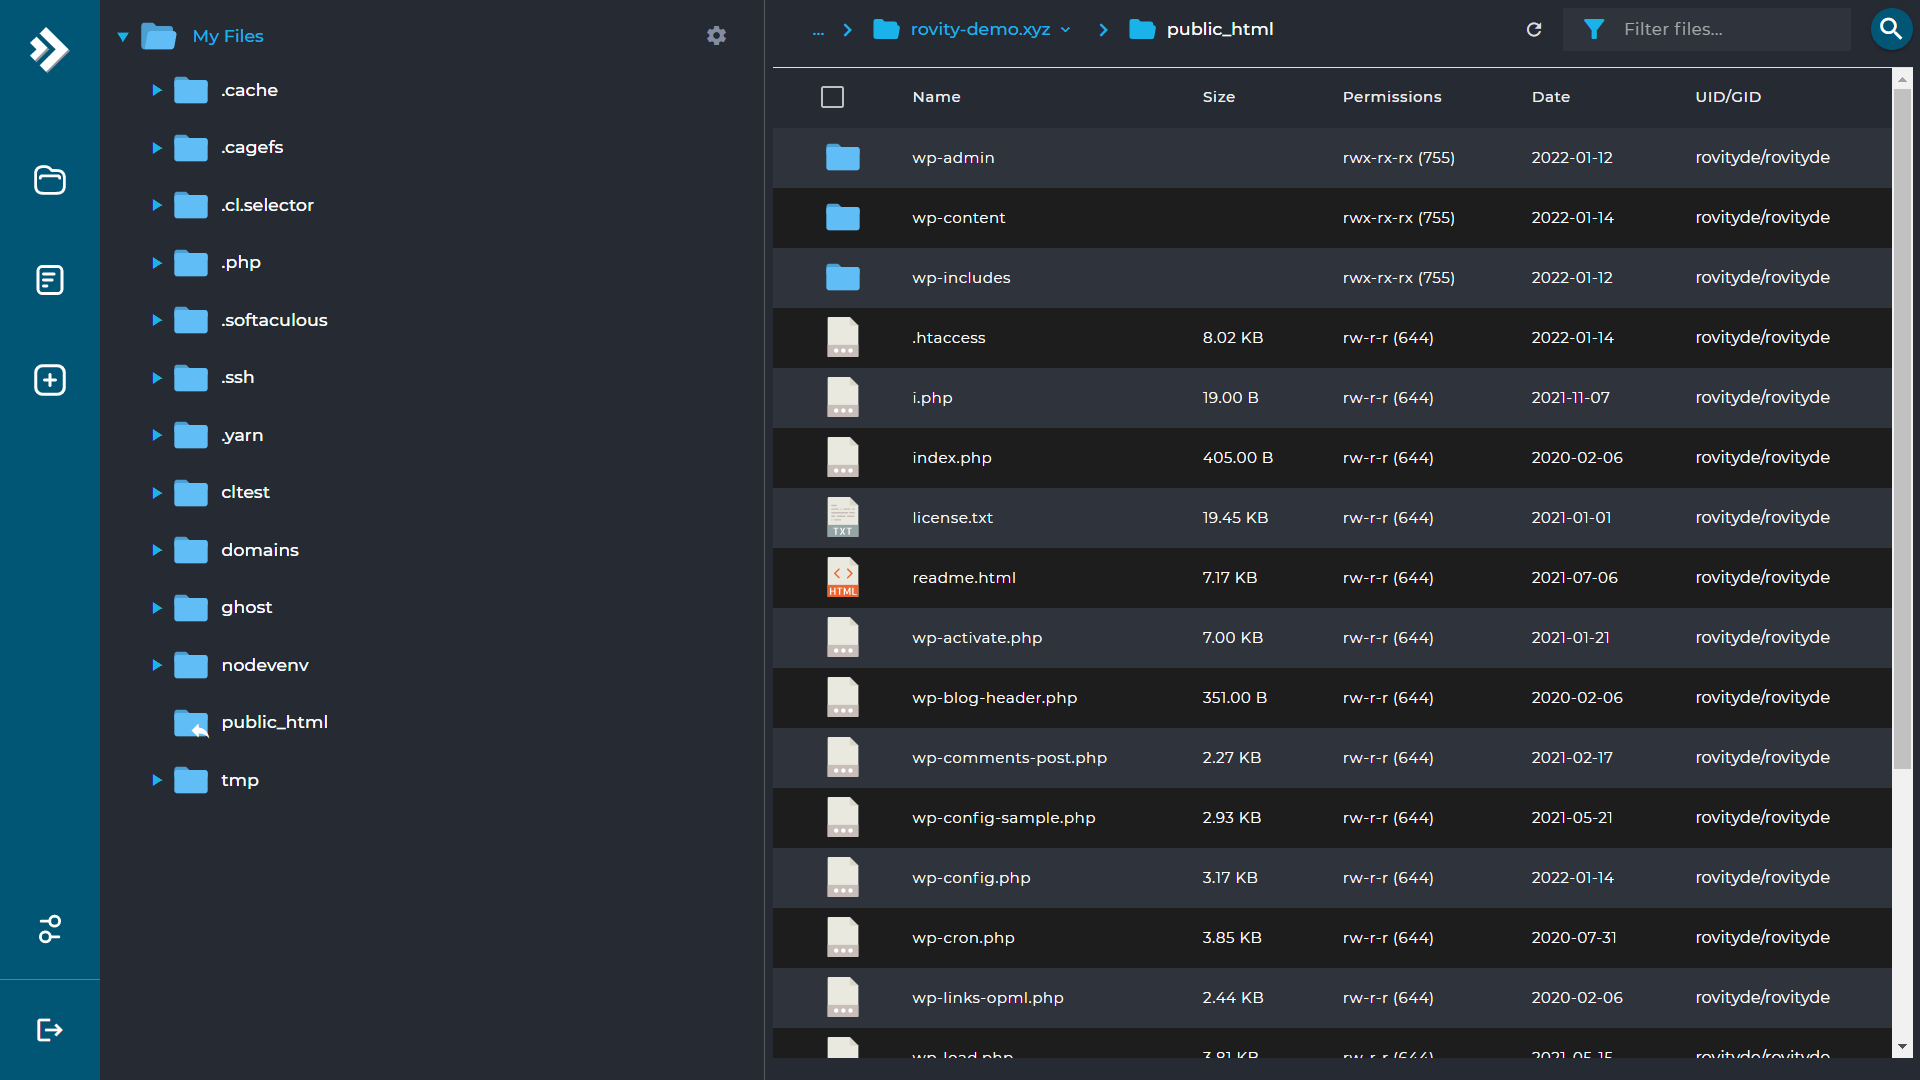The image size is (1920, 1080).
Task: Click the rovity-demo.xyz breadcrumb link
Action: [980, 29]
